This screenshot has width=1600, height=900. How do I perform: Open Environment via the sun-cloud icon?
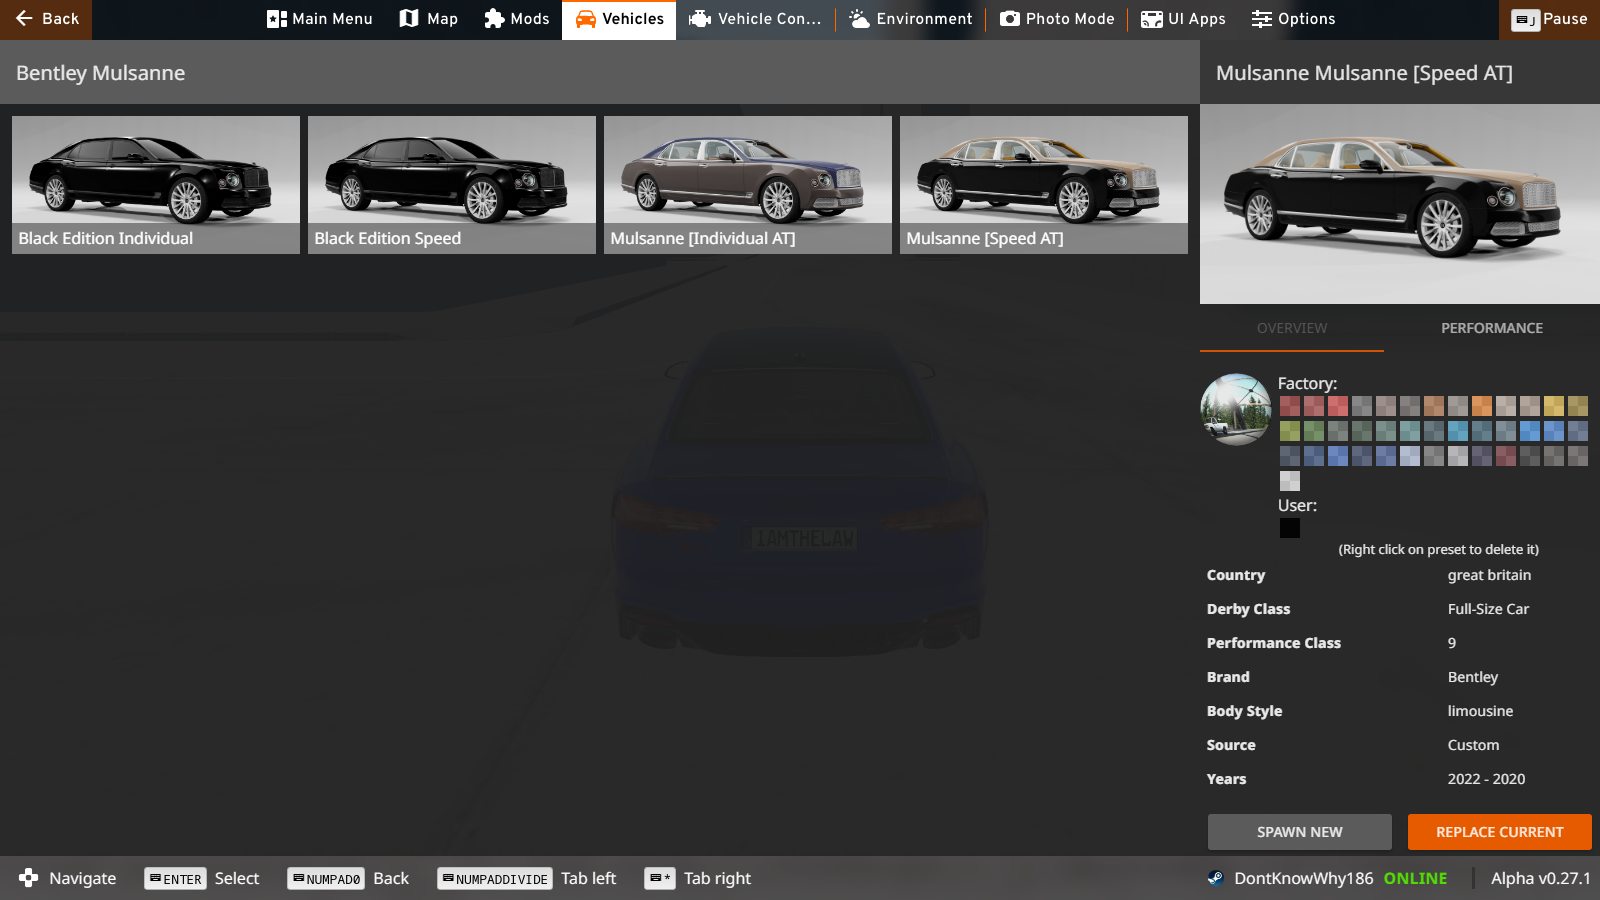859,19
